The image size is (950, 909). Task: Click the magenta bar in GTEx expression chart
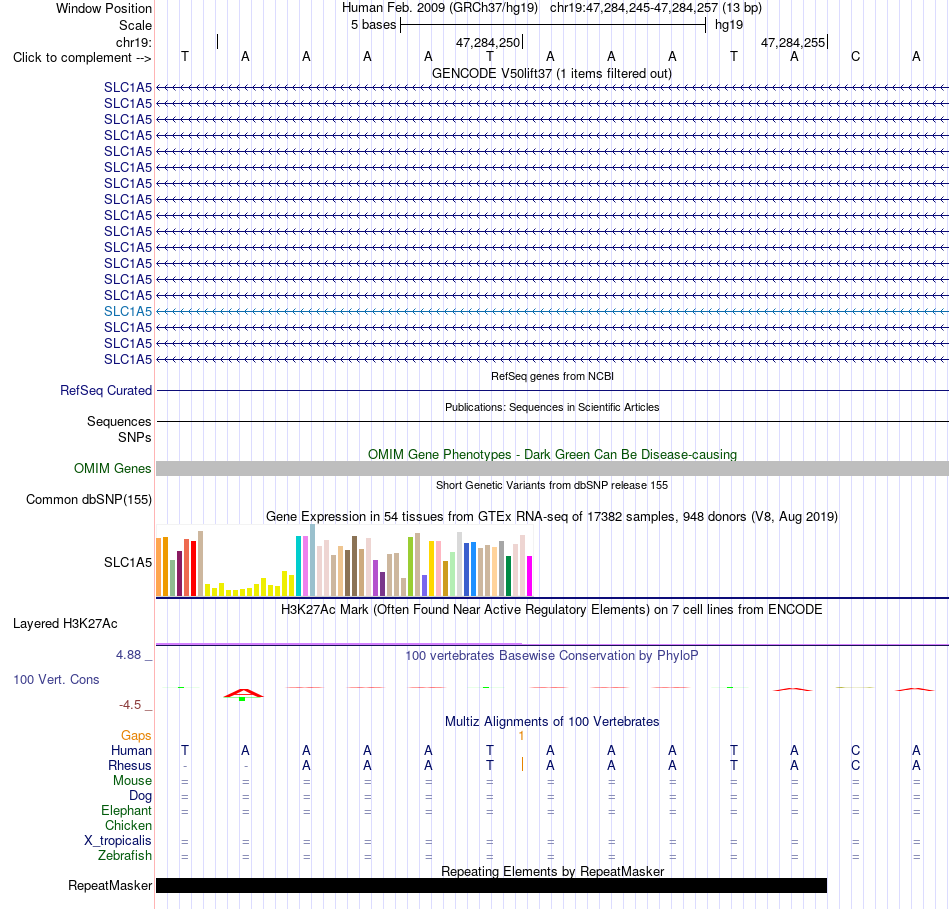530,576
